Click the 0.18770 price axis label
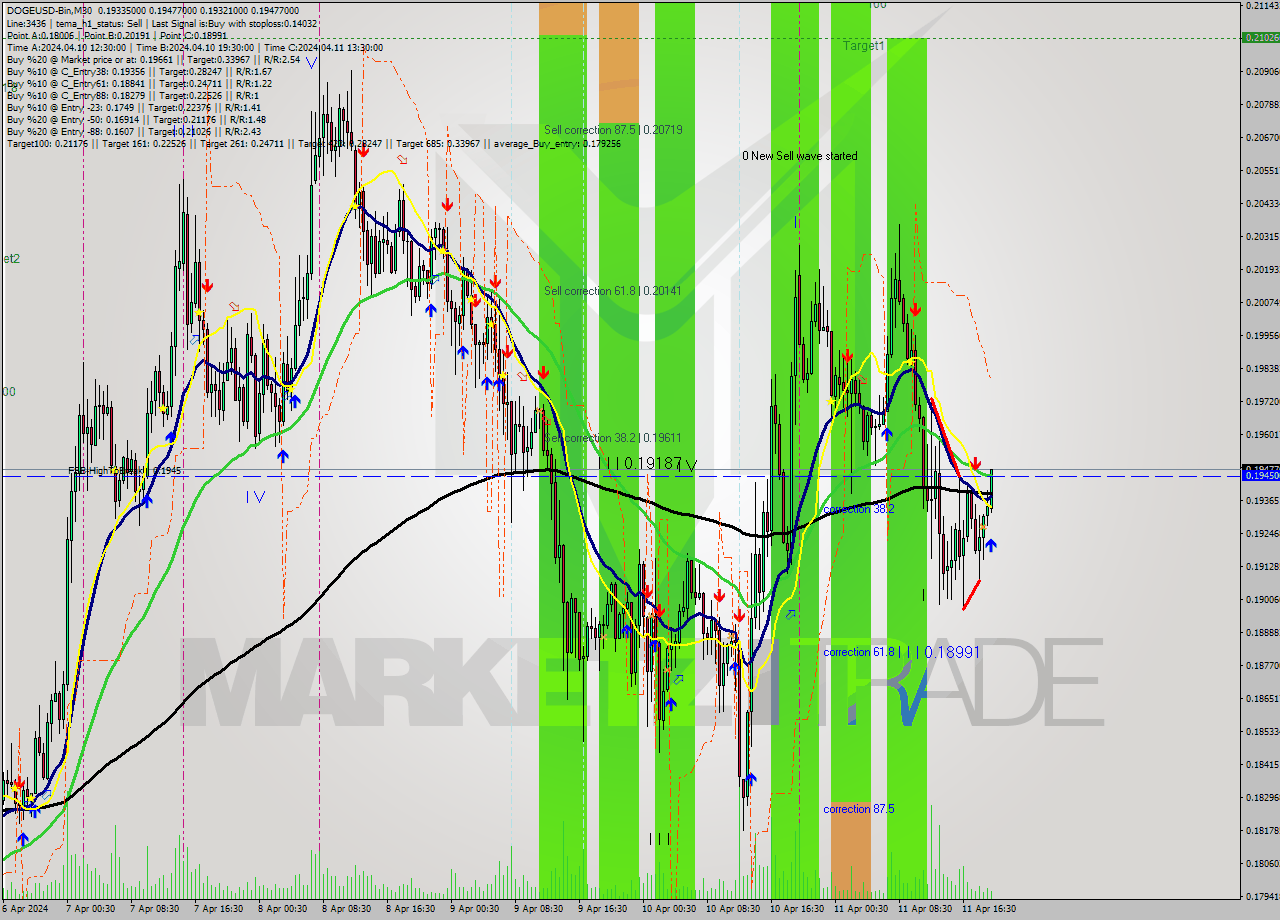1280x920 pixels. click(1262, 665)
